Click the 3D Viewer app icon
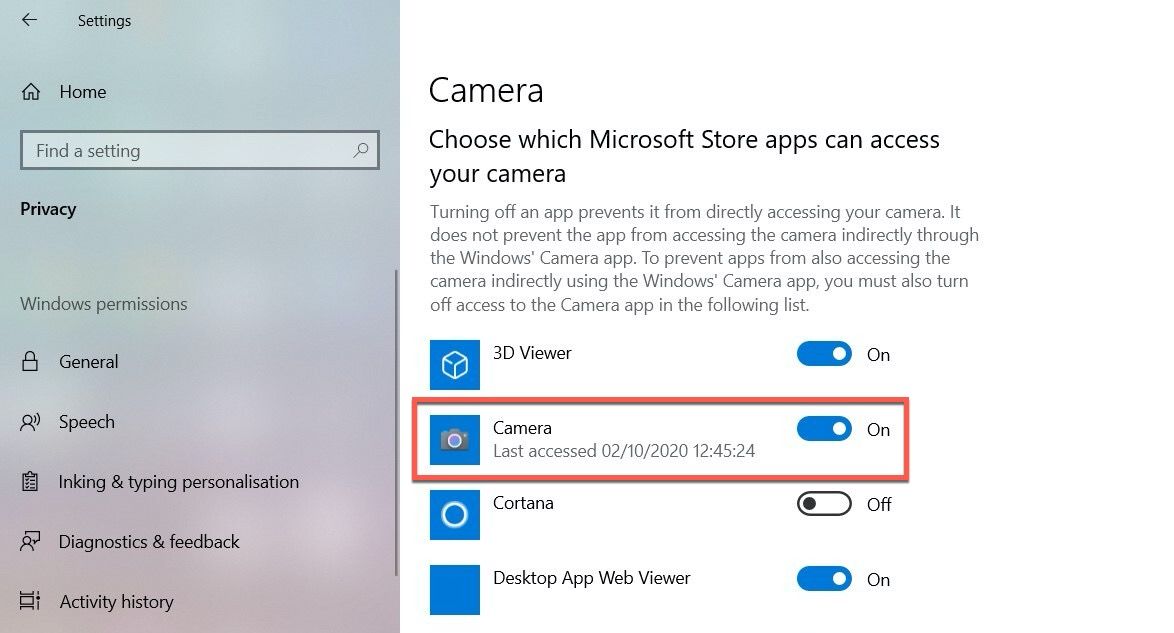The image size is (1174, 633). [455, 365]
